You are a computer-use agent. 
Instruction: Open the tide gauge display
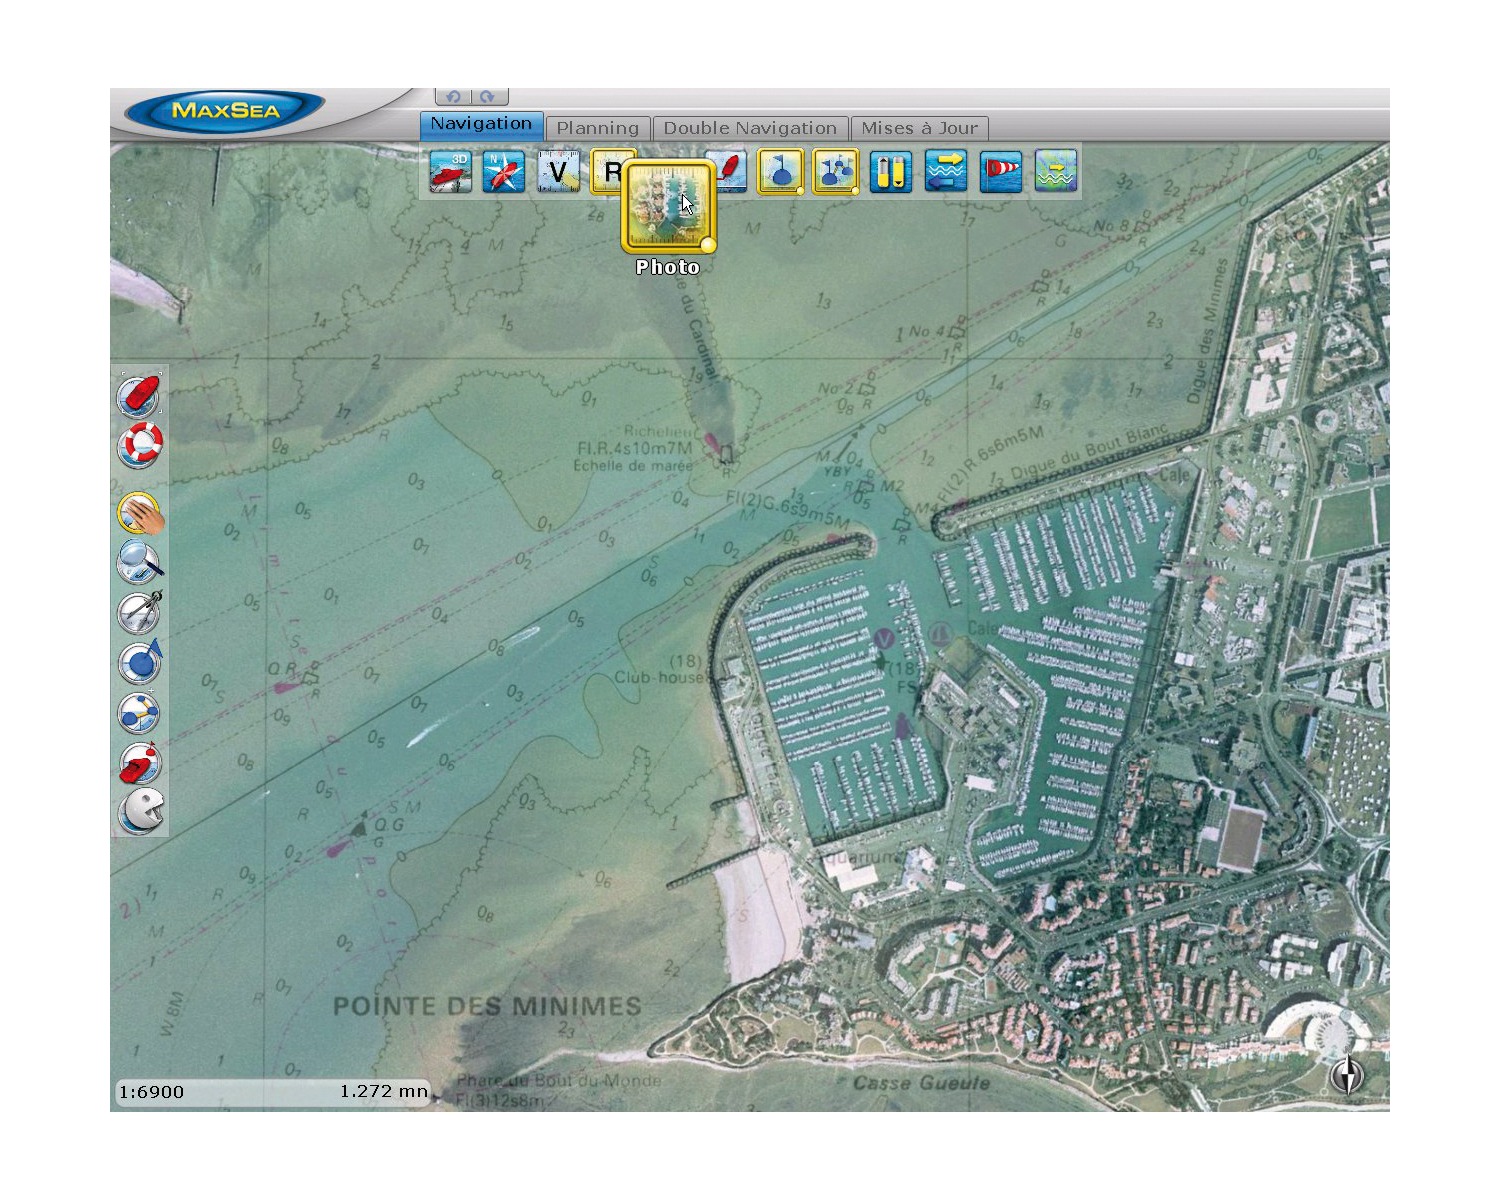(x=890, y=171)
